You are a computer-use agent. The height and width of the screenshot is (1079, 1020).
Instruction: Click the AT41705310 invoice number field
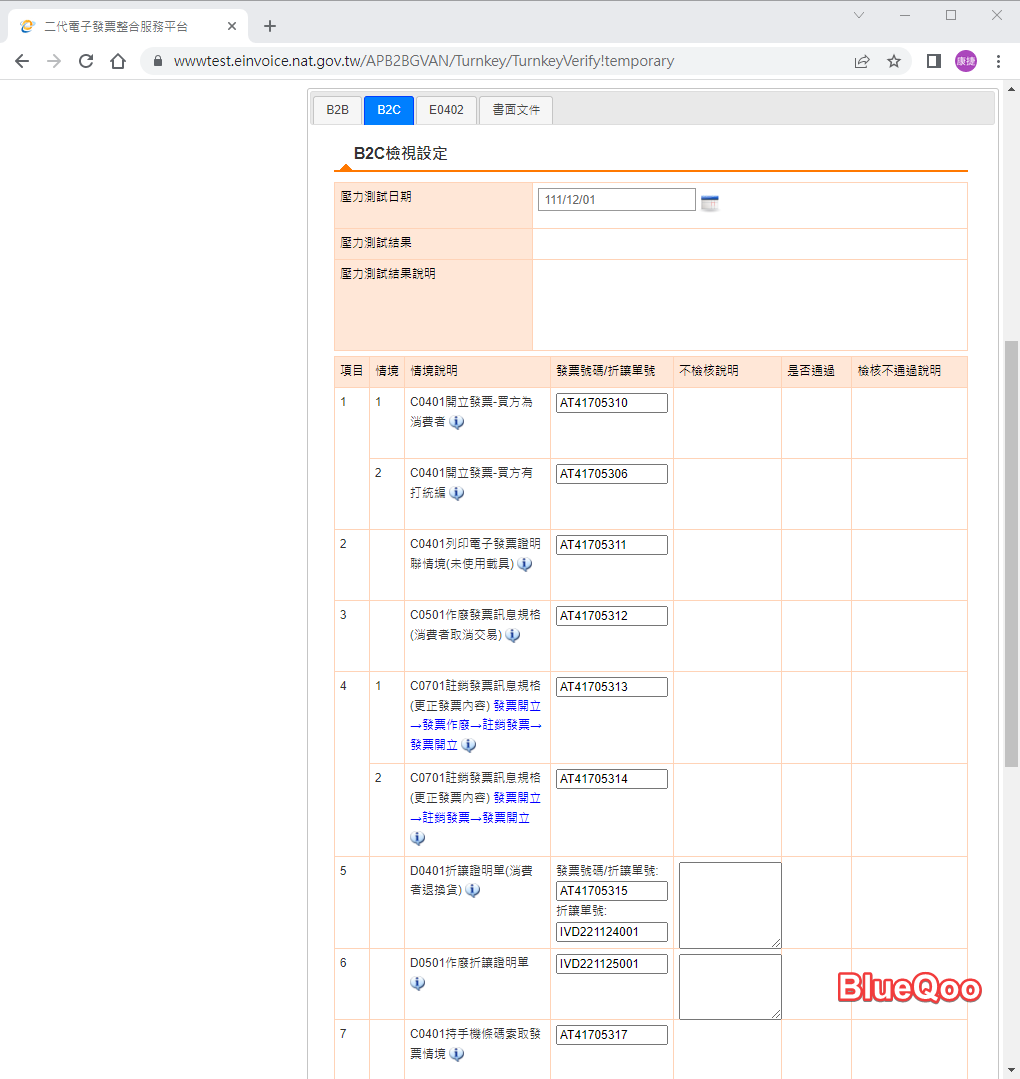click(x=611, y=402)
